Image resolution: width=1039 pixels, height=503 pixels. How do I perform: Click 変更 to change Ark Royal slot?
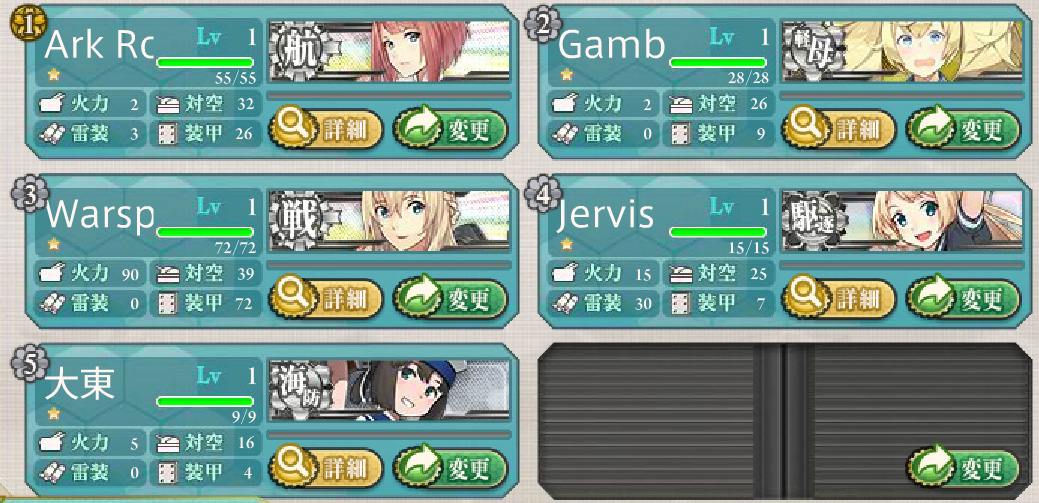point(451,129)
